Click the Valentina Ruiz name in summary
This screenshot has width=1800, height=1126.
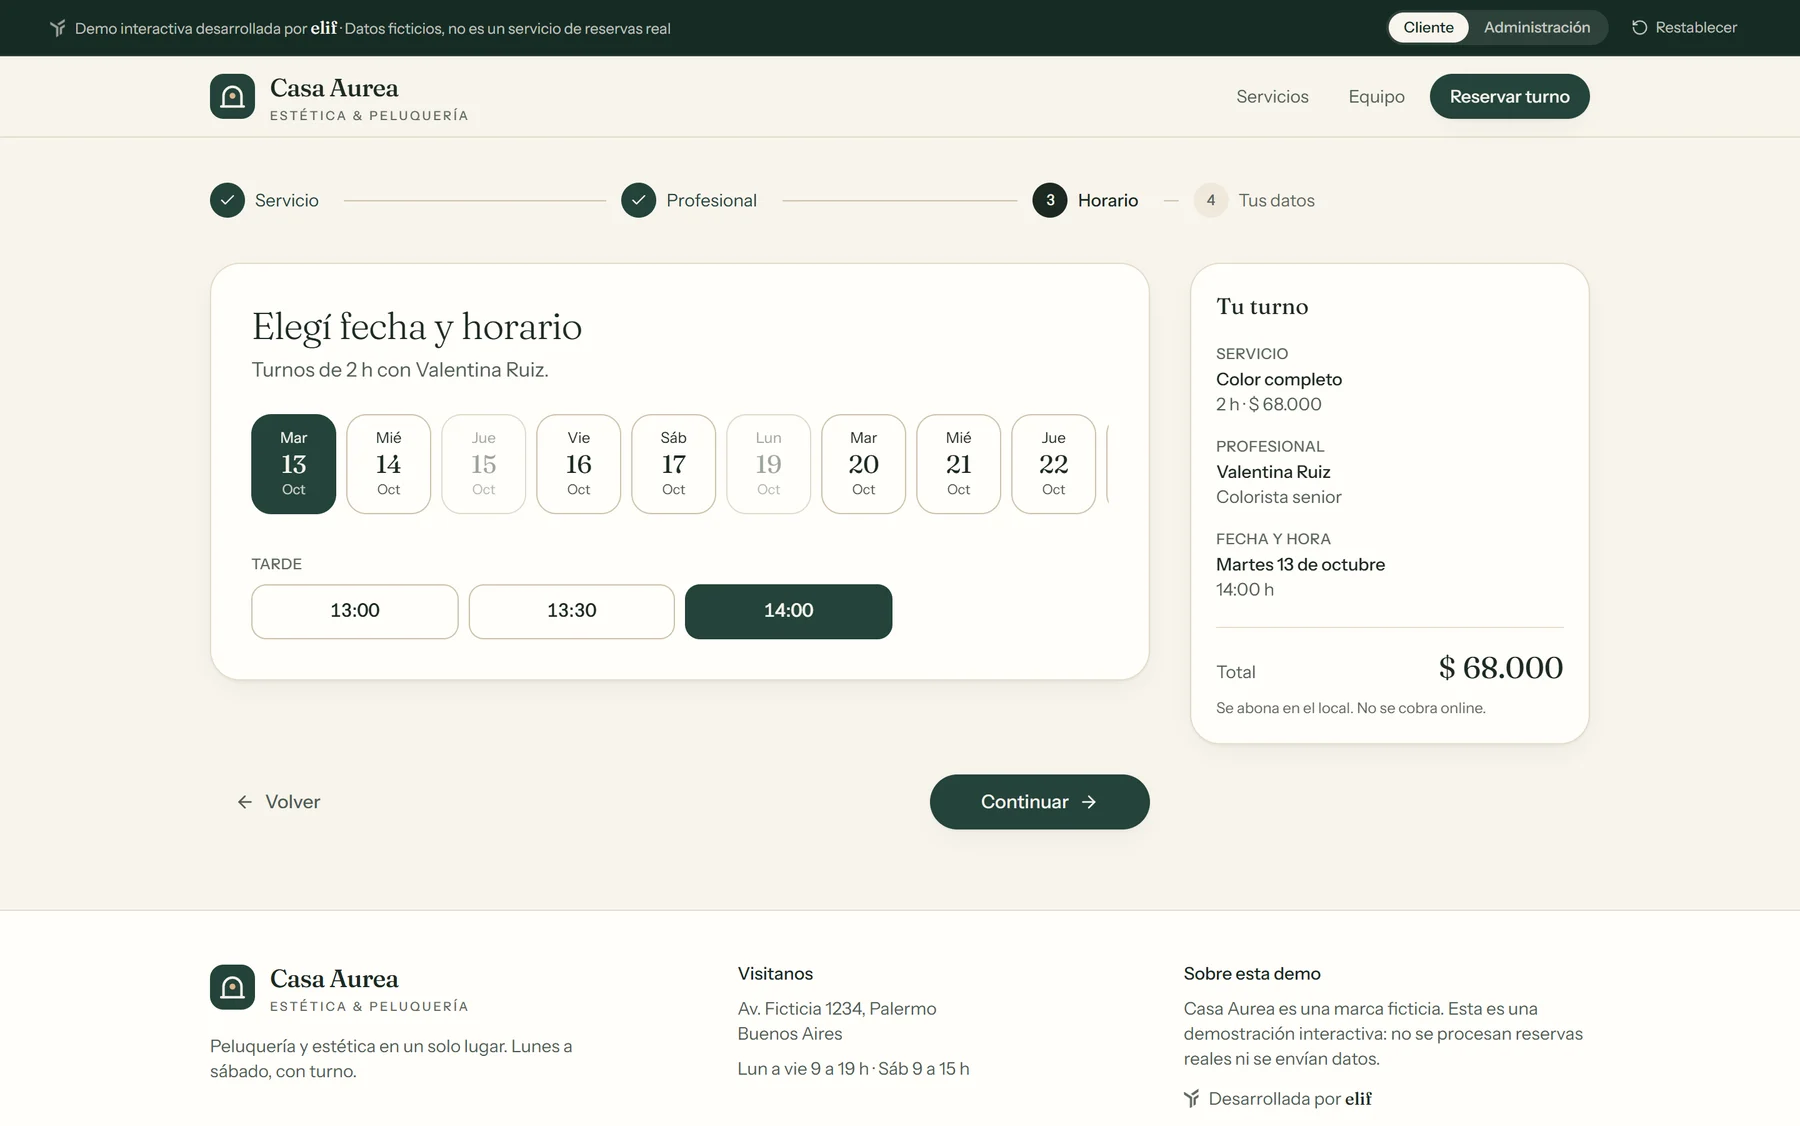[x=1273, y=472]
